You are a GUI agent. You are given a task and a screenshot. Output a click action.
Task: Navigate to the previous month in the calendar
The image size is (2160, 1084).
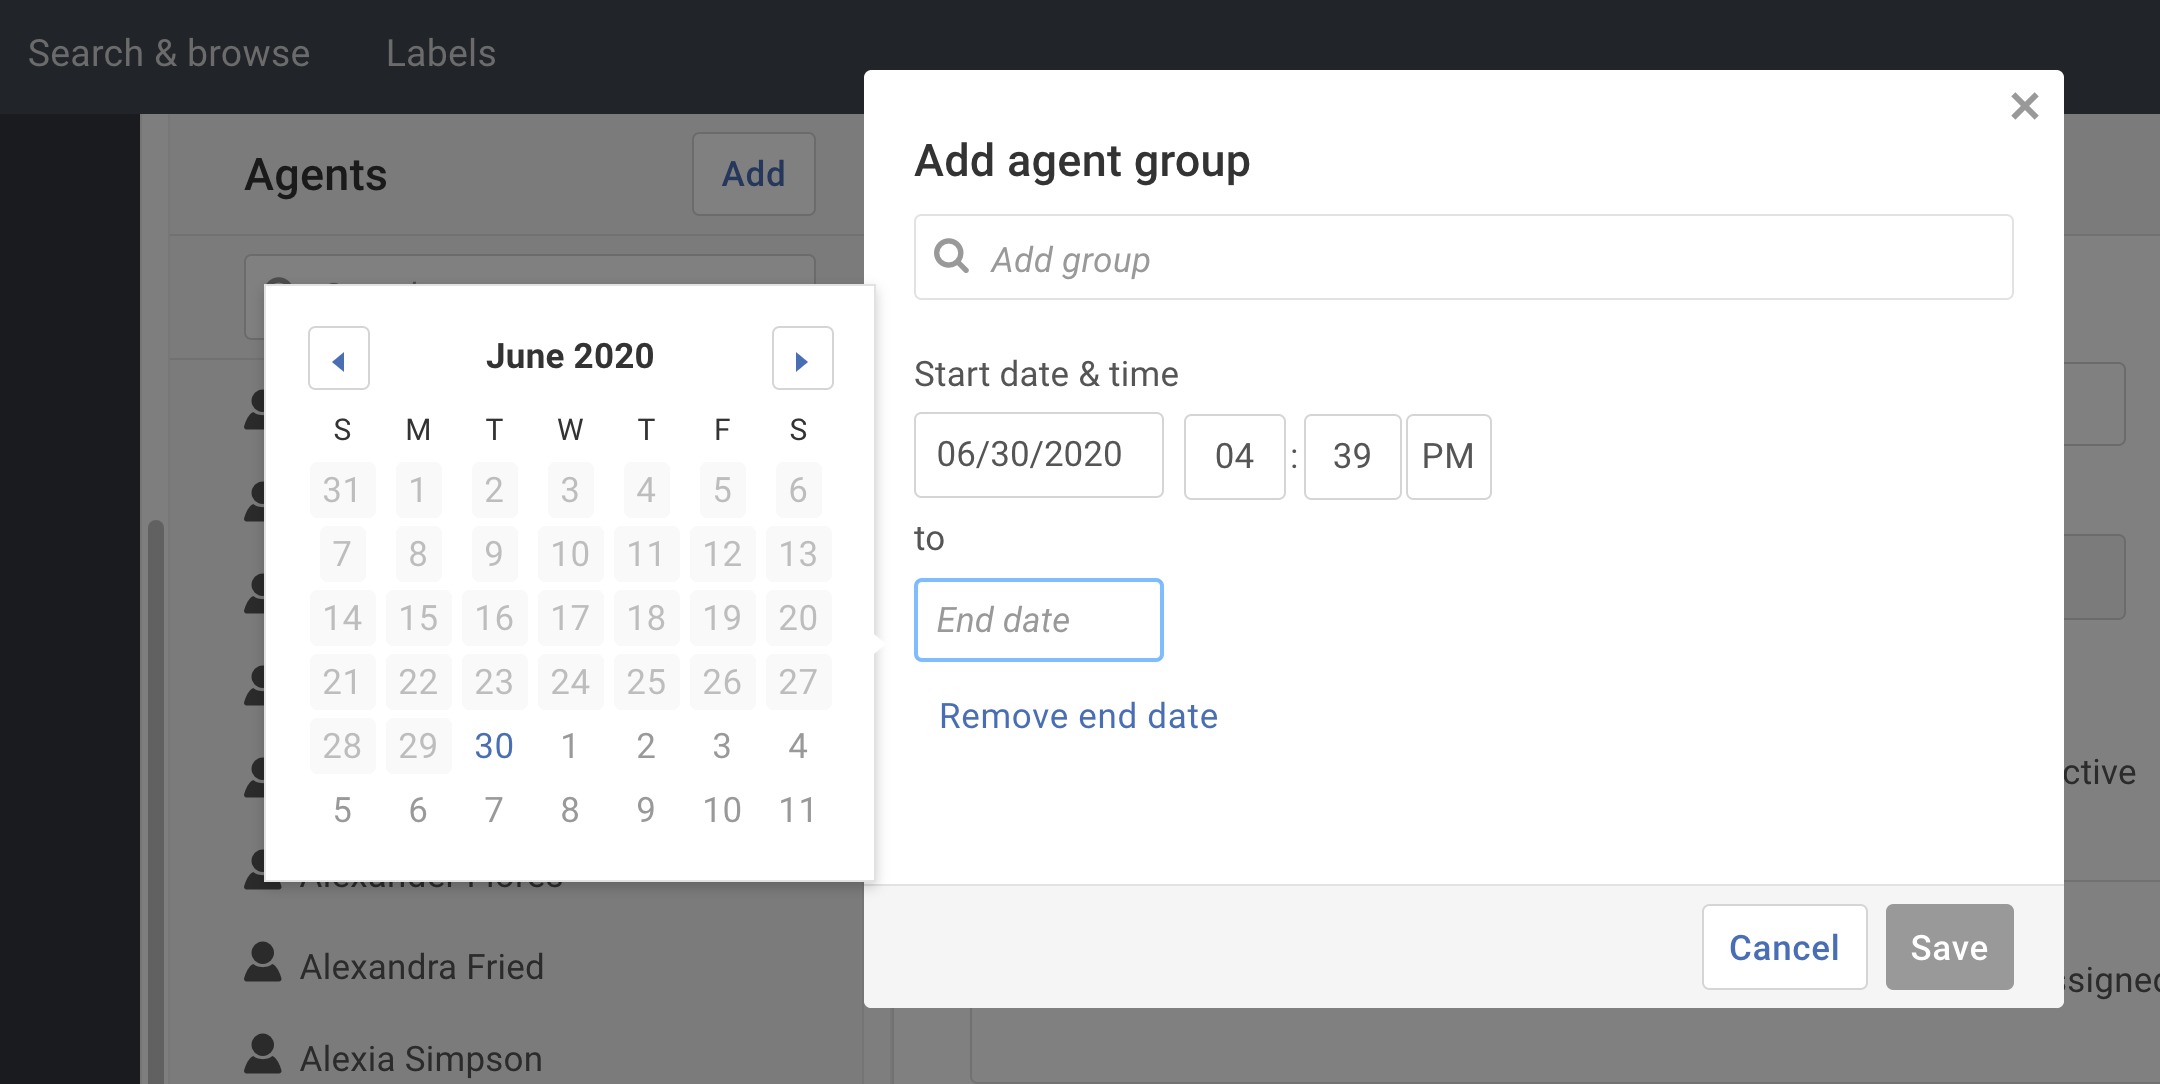[338, 357]
